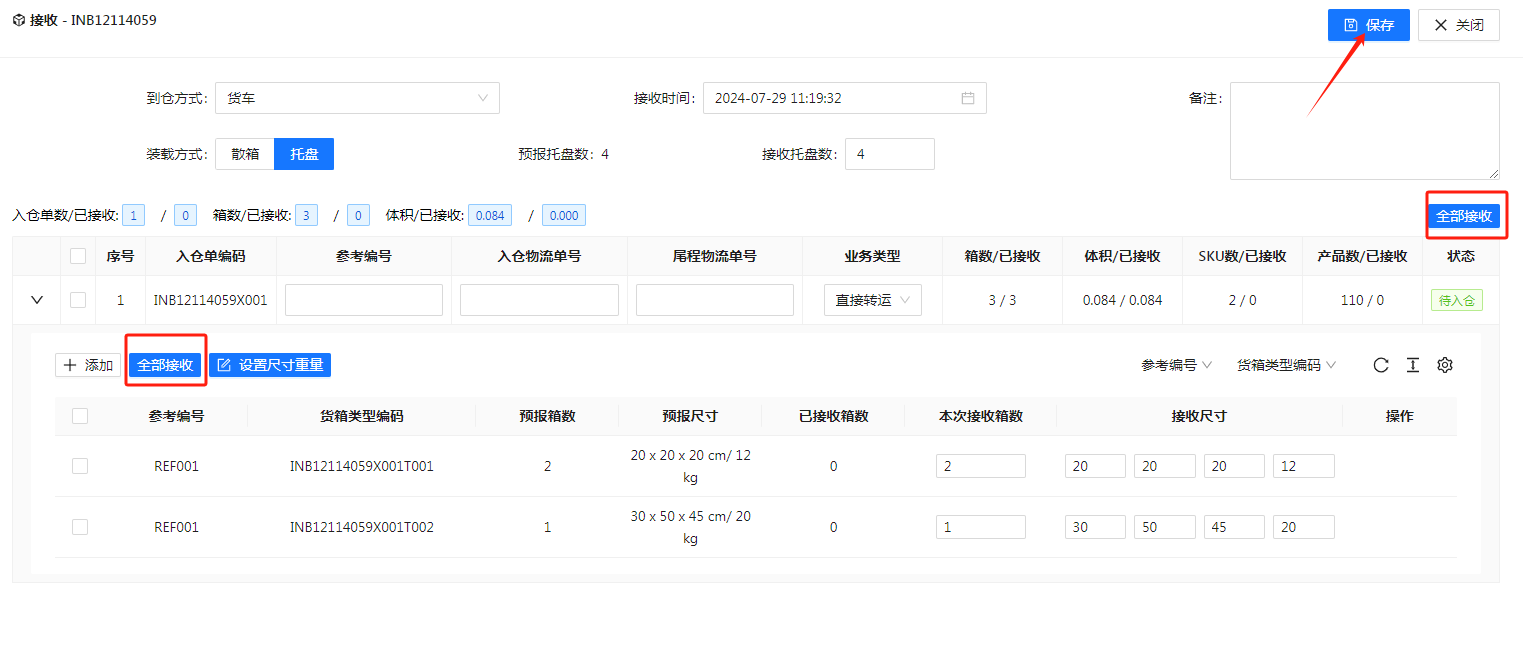The width and height of the screenshot is (1523, 645).
Task: Click the length input 30 in T002 row
Action: (1096, 527)
